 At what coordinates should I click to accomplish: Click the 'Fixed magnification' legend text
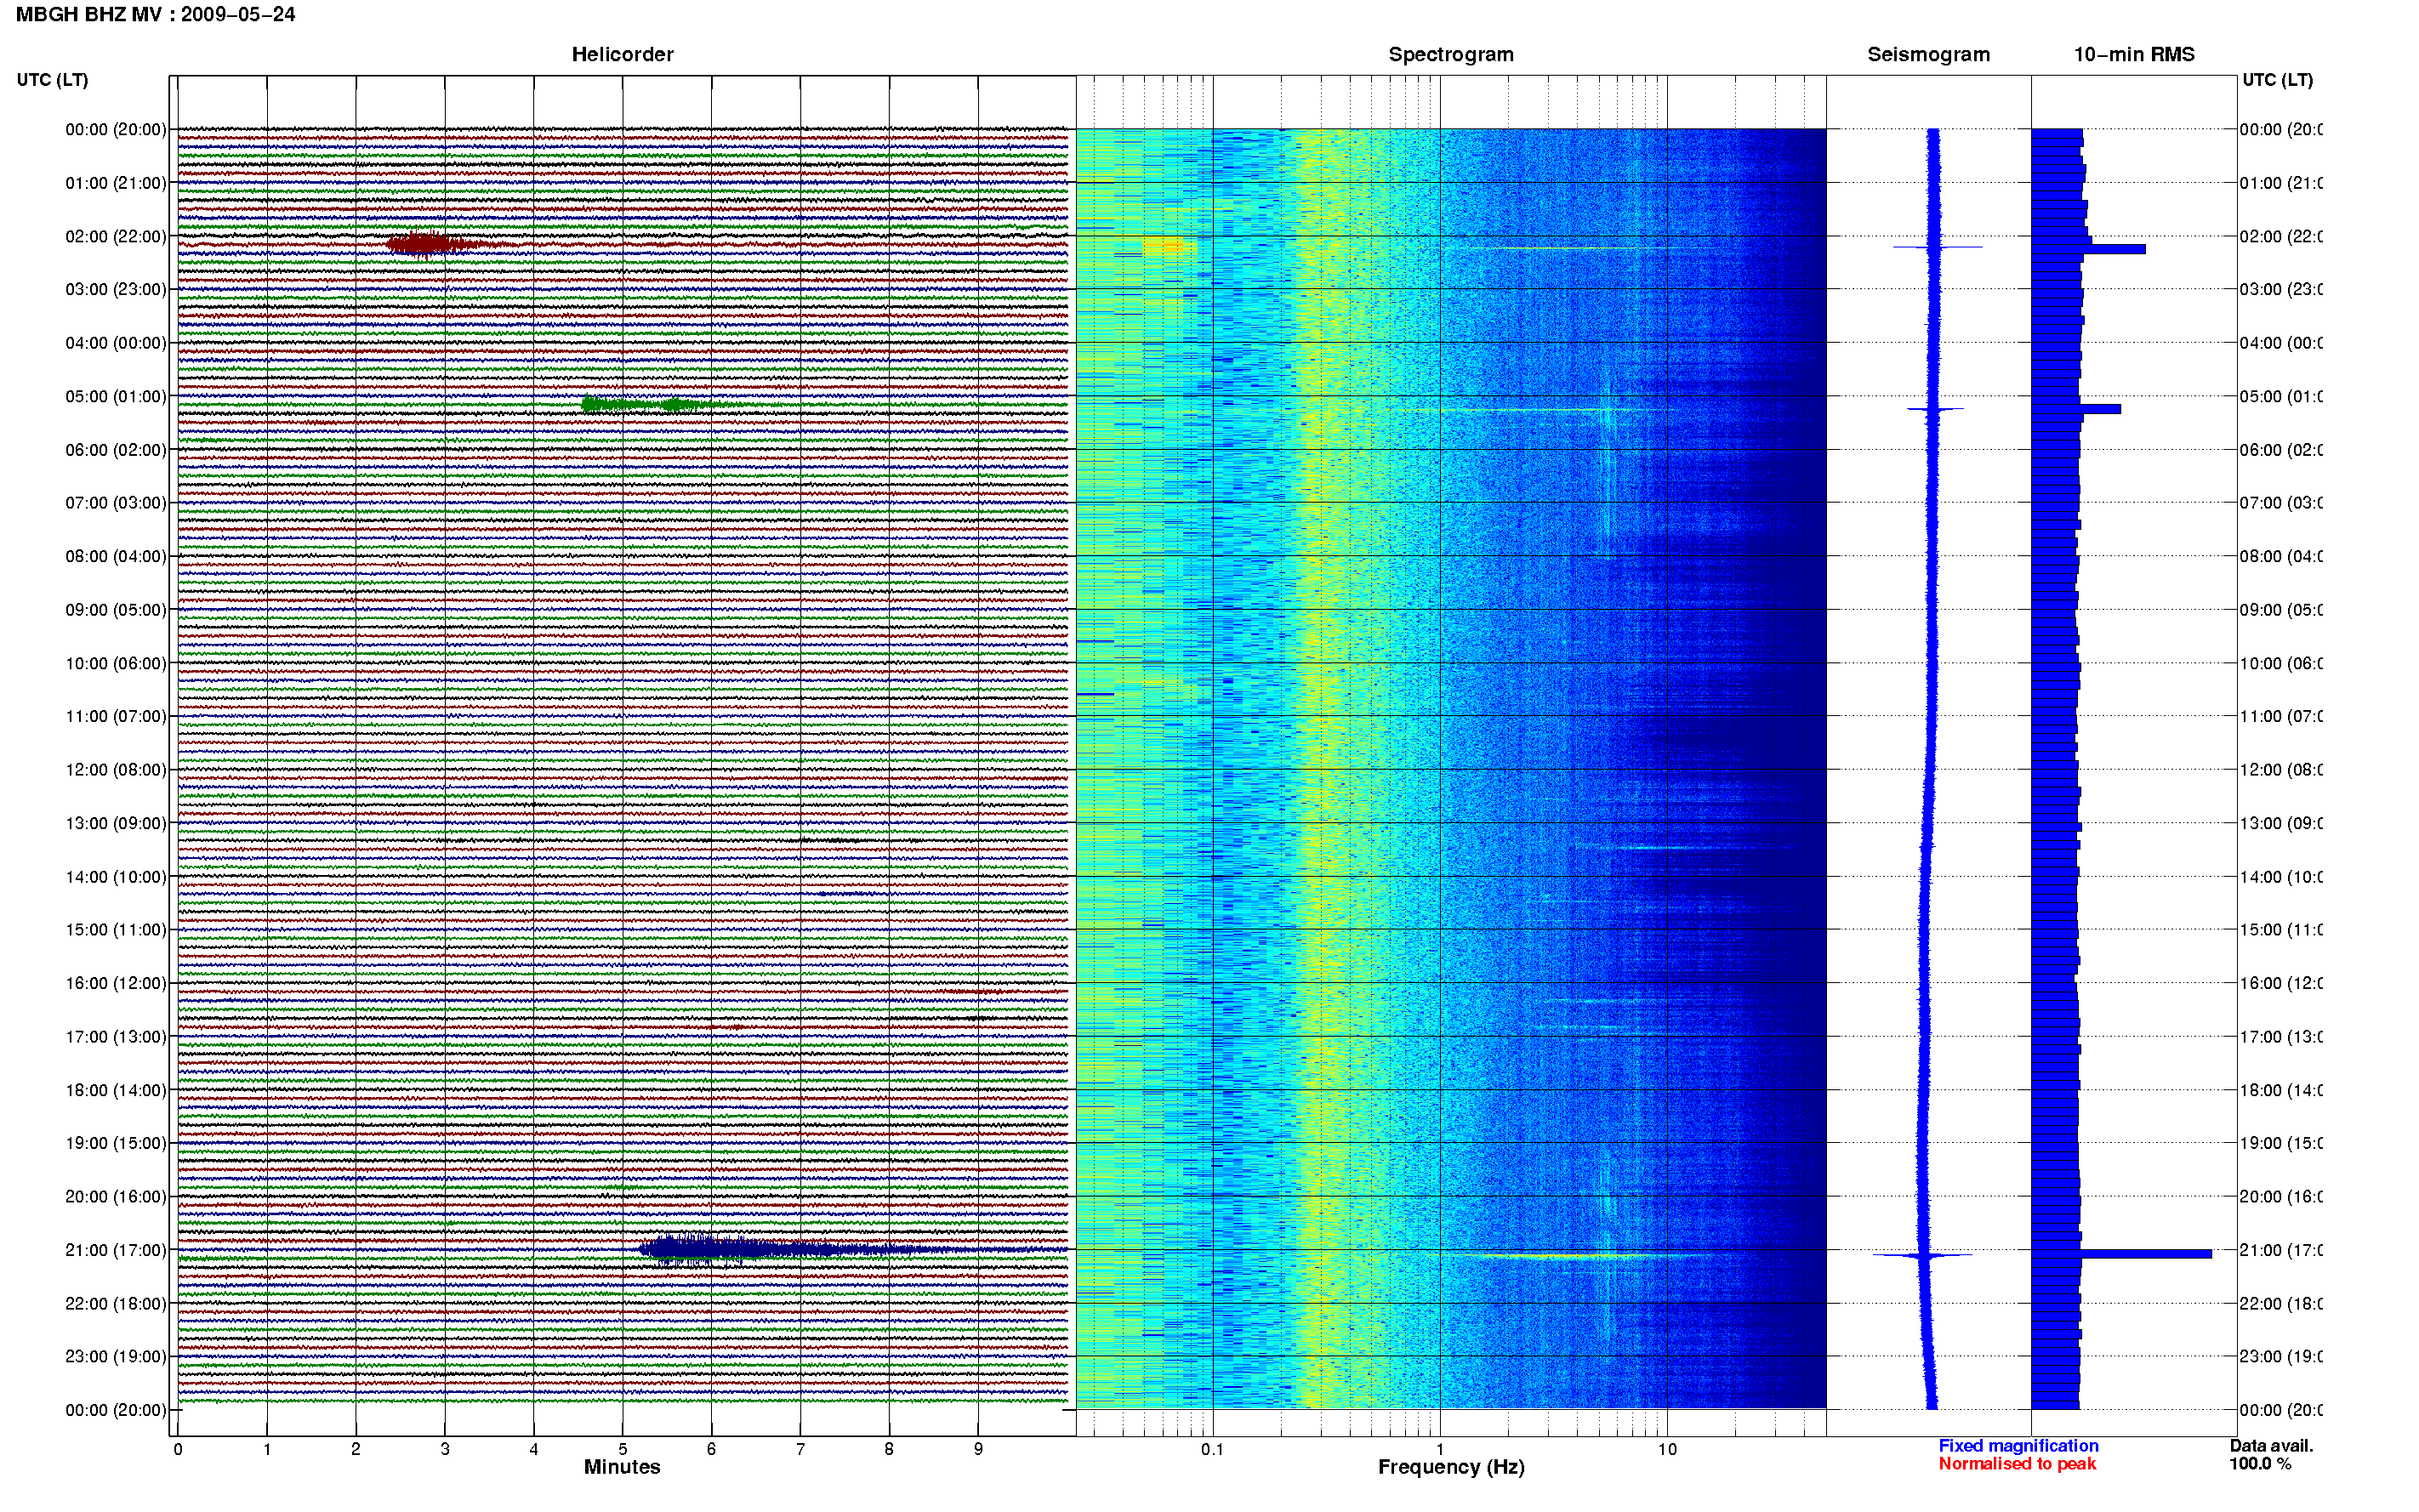pos(2018,1446)
